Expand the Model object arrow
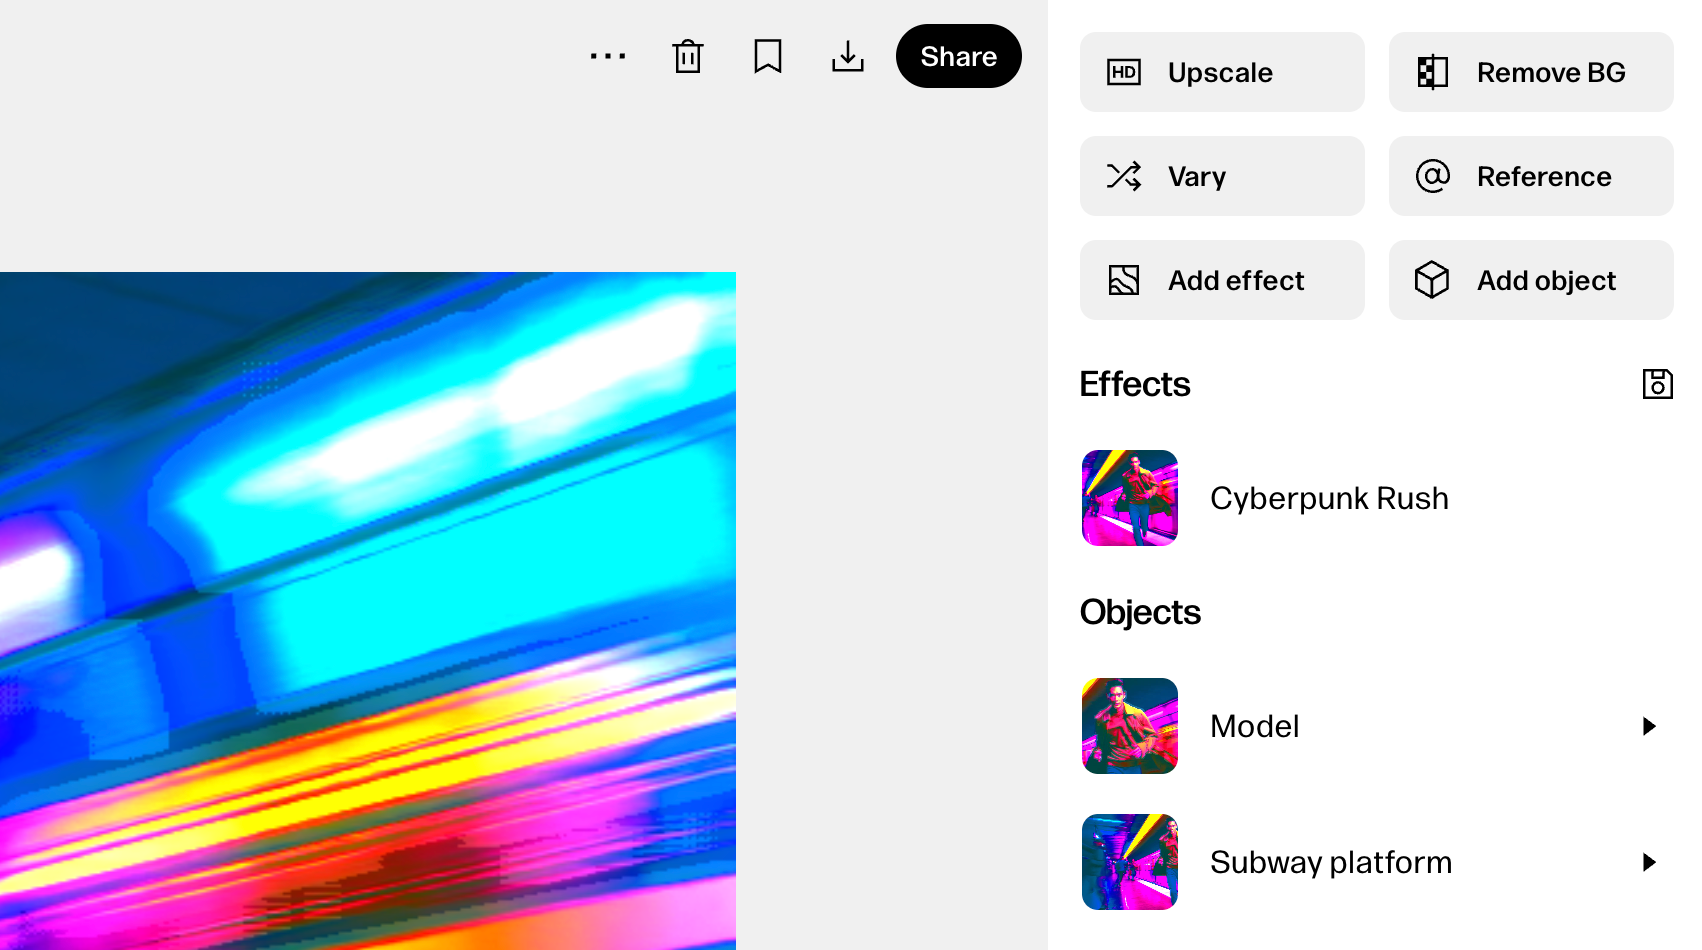 [x=1649, y=726]
